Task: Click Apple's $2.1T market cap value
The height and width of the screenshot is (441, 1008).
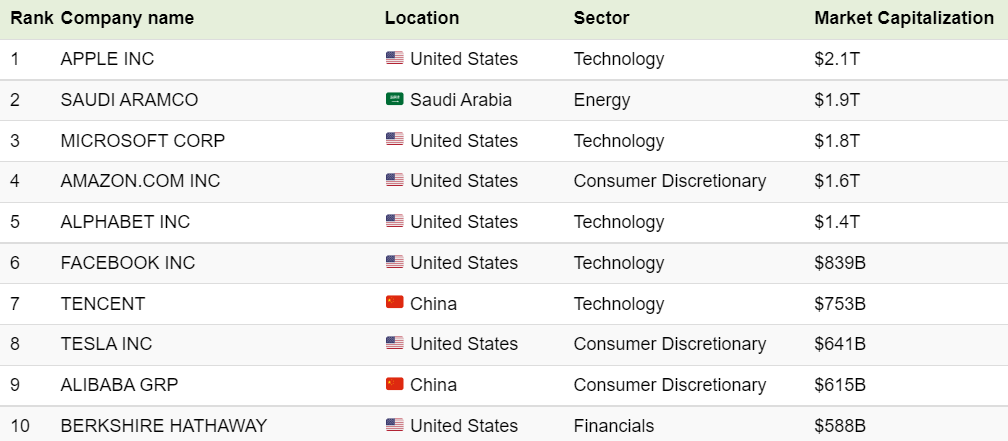Action: tap(837, 59)
